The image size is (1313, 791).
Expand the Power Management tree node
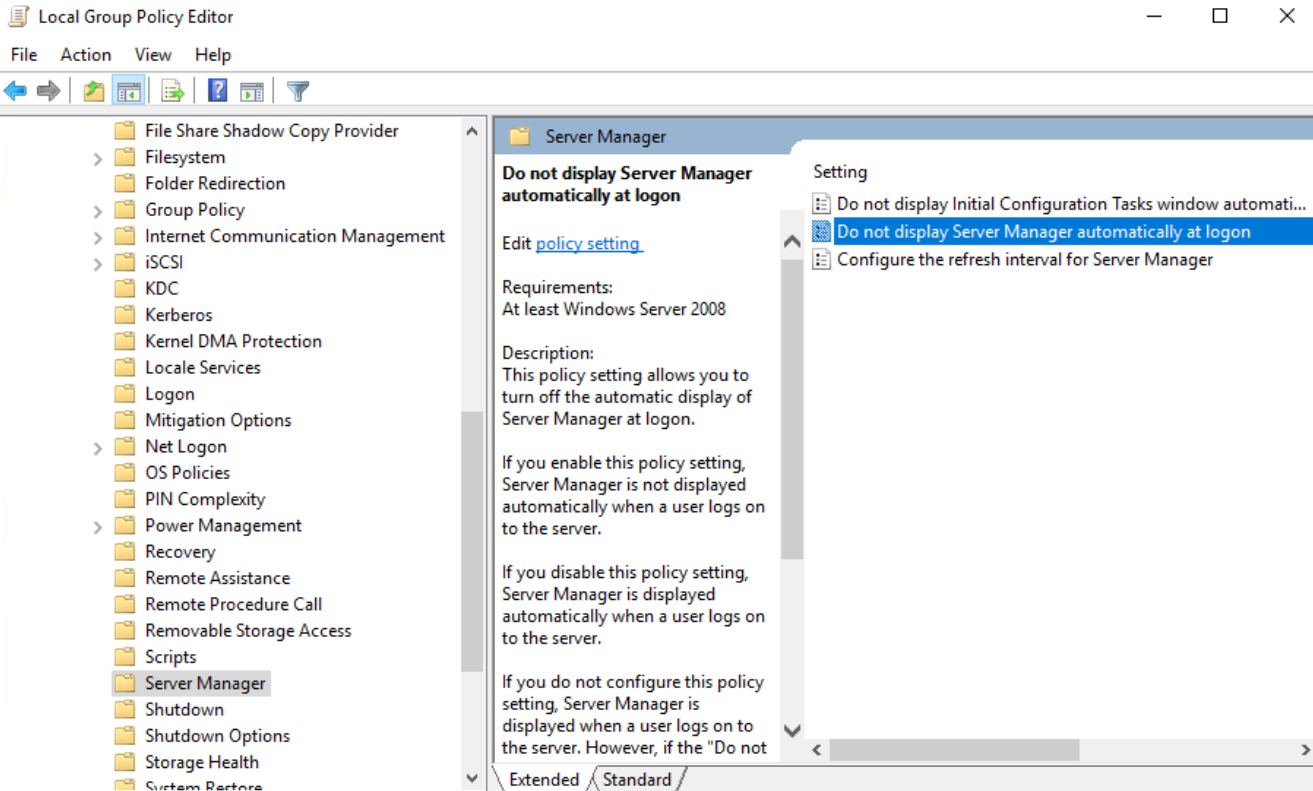(98, 527)
